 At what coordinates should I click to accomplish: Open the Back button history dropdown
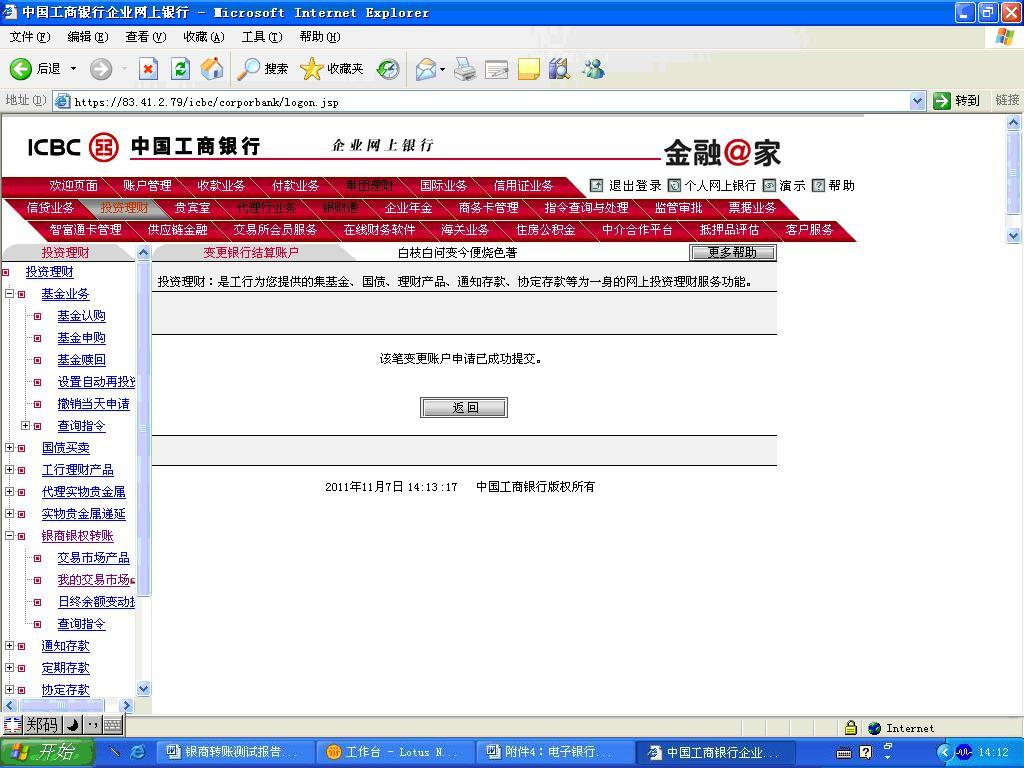pyautogui.click(x=73, y=69)
